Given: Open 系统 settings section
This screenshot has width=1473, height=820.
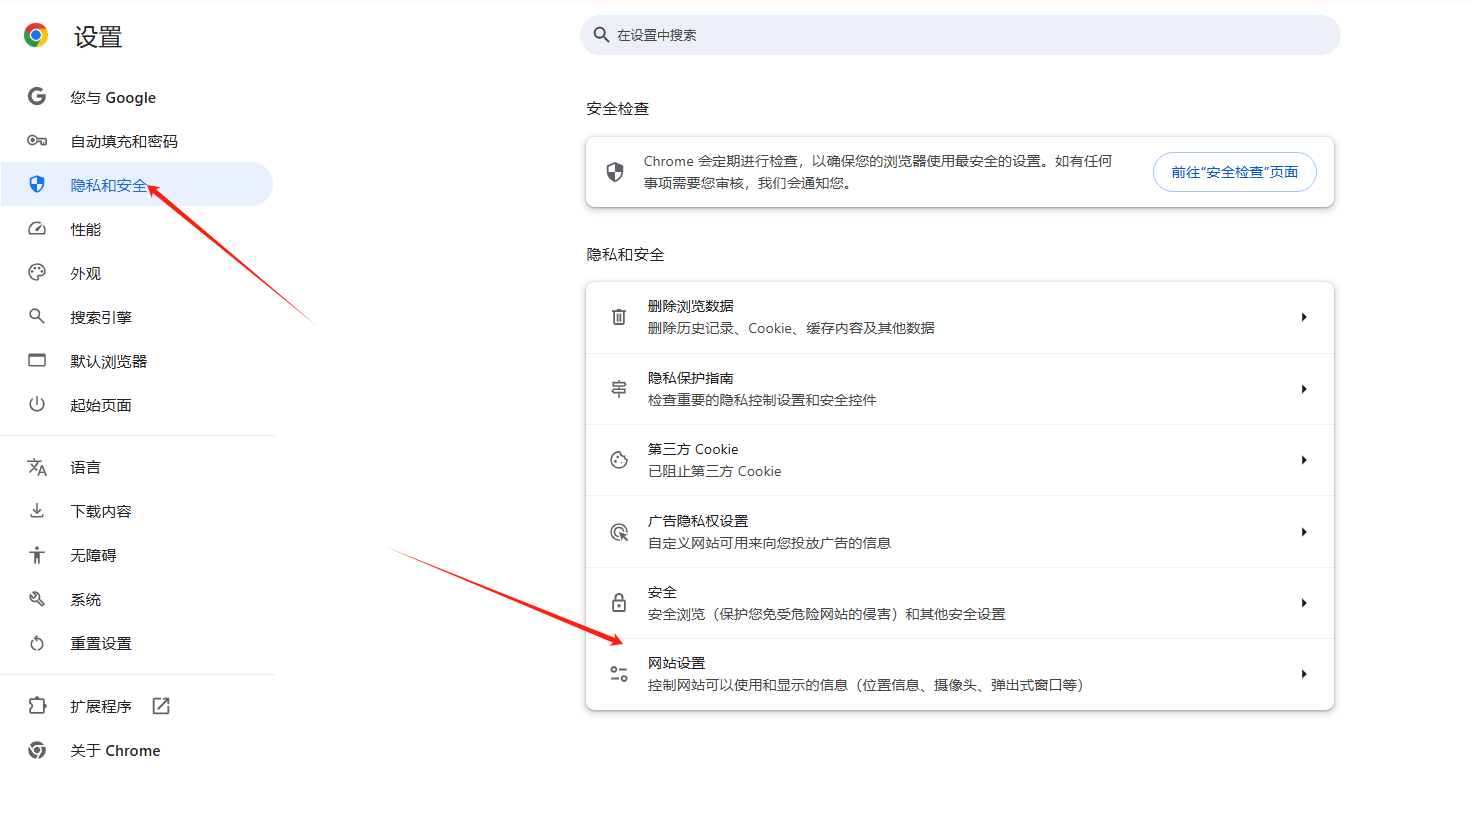Looking at the screenshot, I should [136, 599].
